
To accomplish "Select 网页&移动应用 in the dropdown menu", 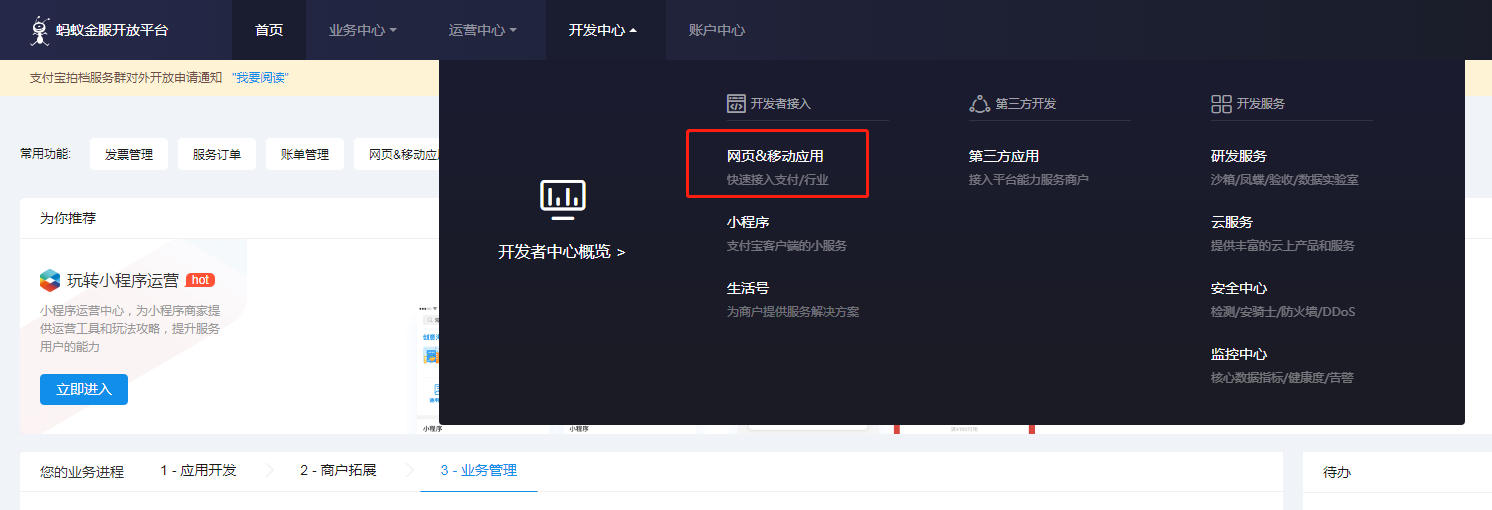I will [775, 156].
